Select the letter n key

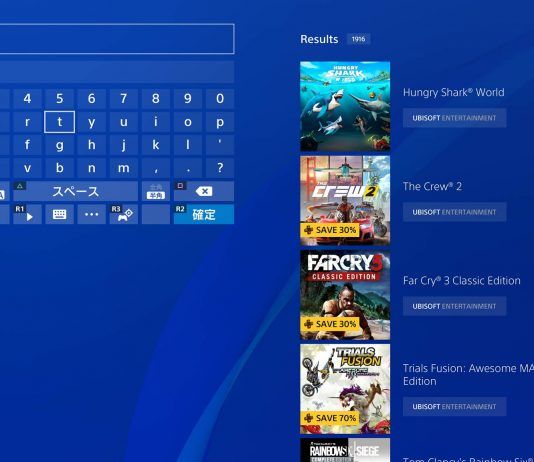click(91, 168)
